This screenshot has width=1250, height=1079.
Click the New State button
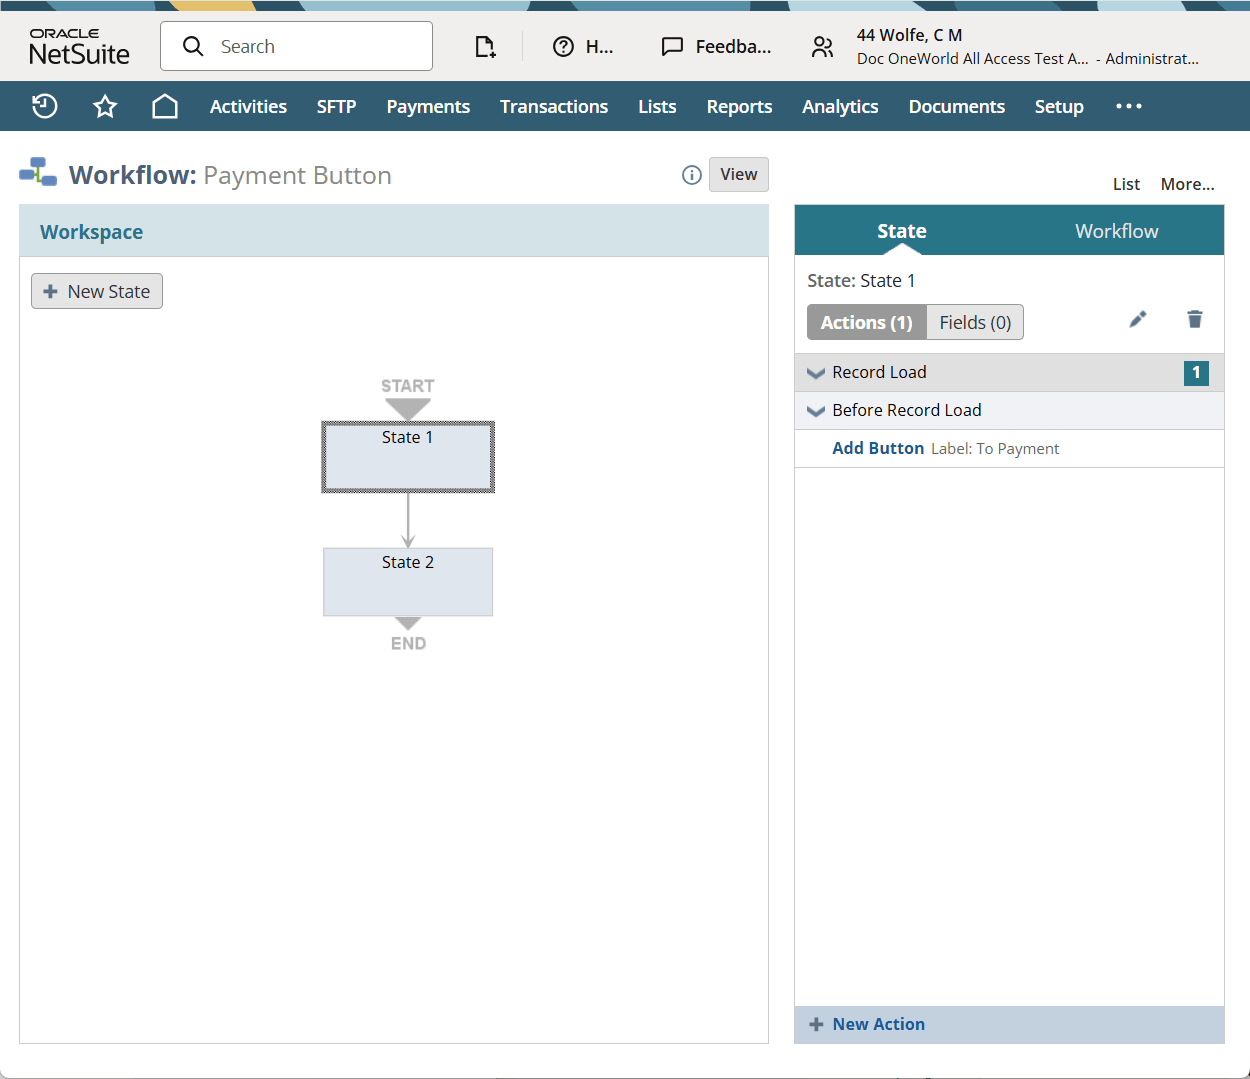point(97,291)
